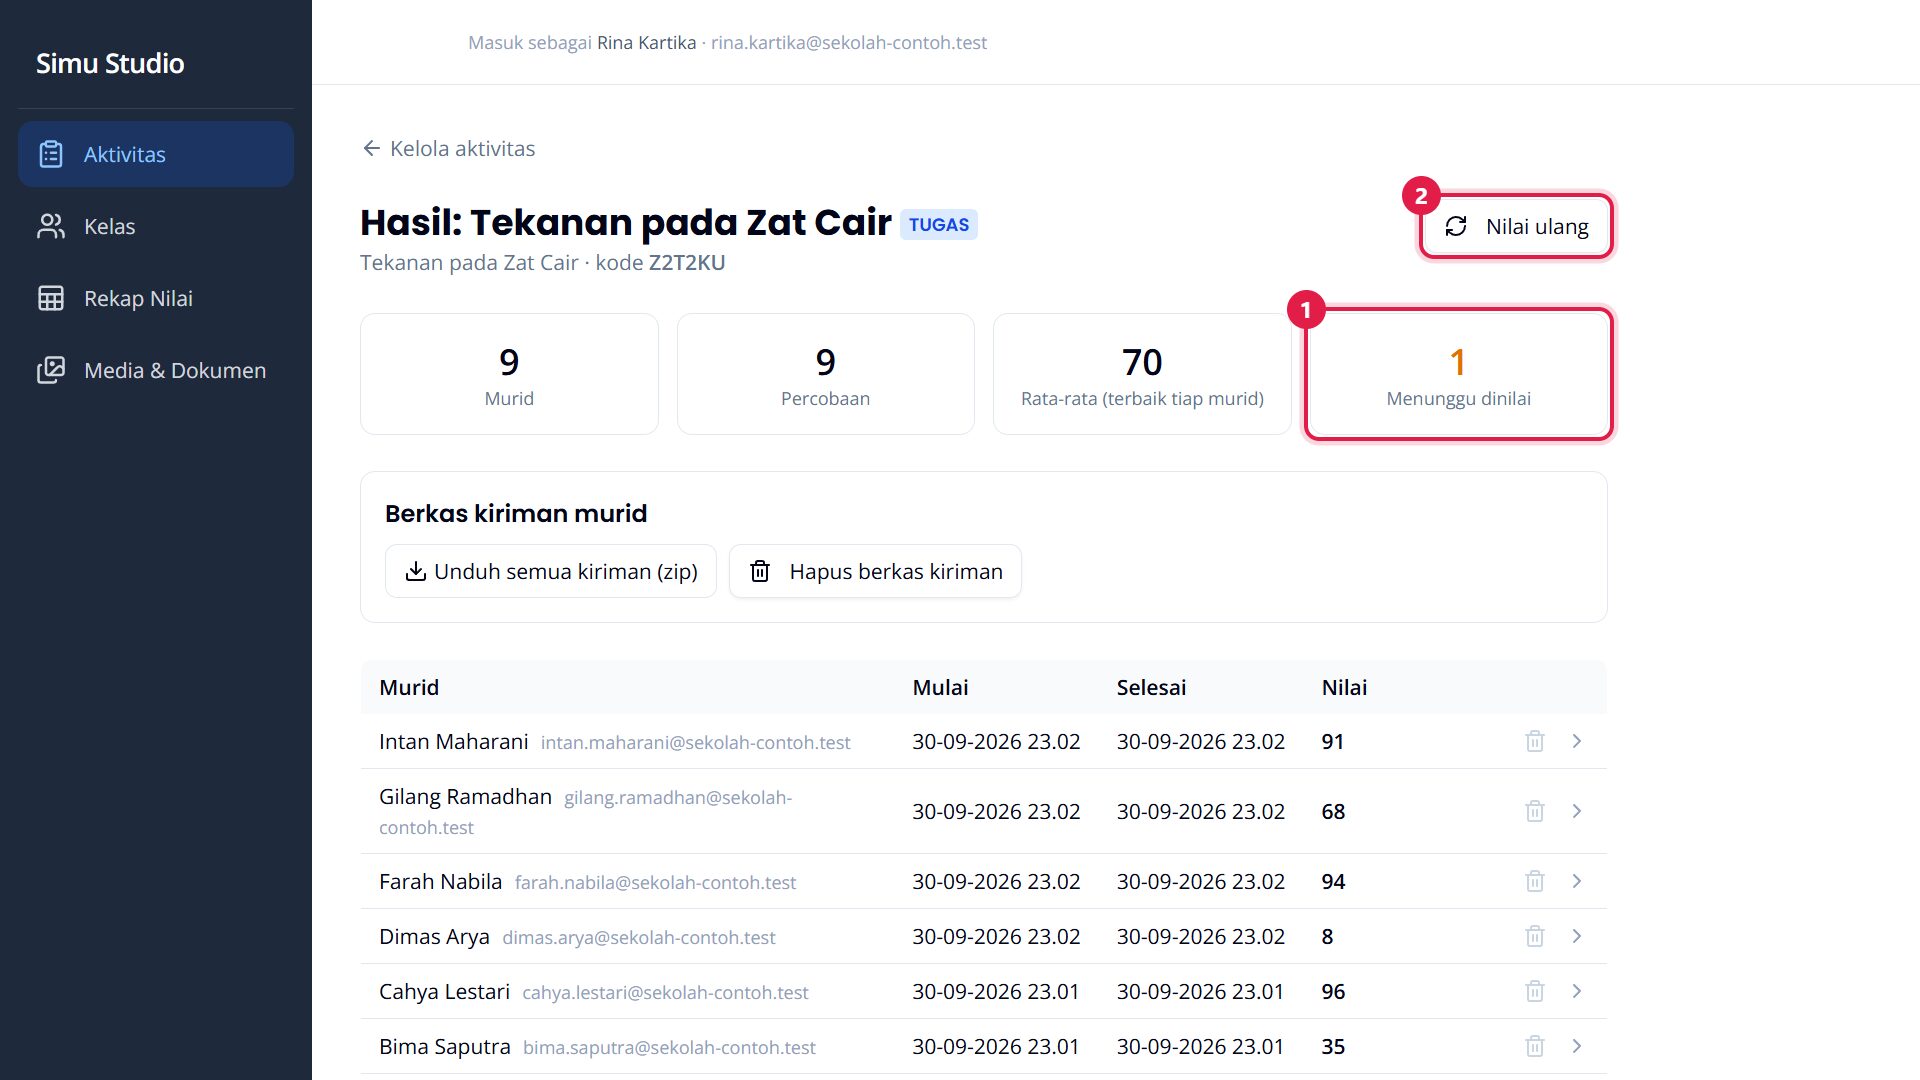Click the Media & Dokumen gallery icon
The width and height of the screenshot is (1920, 1080).
point(51,370)
